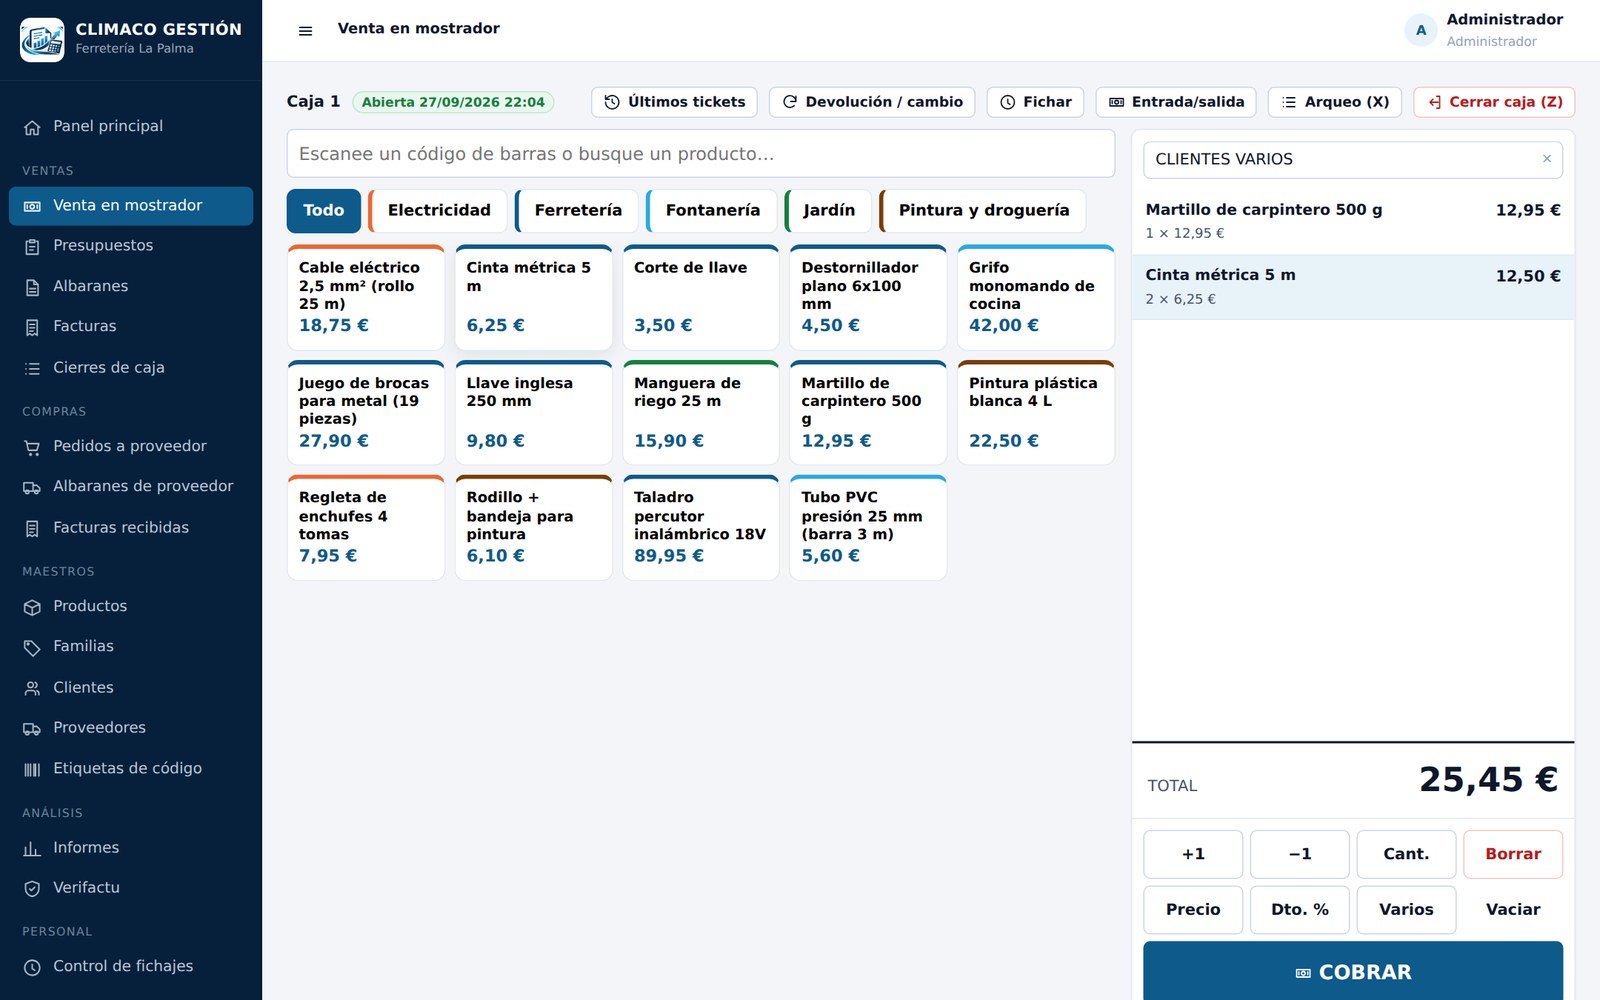Filter products by Ferretería
This screenshot has height=1000, width=1600.
coord(577,211)
